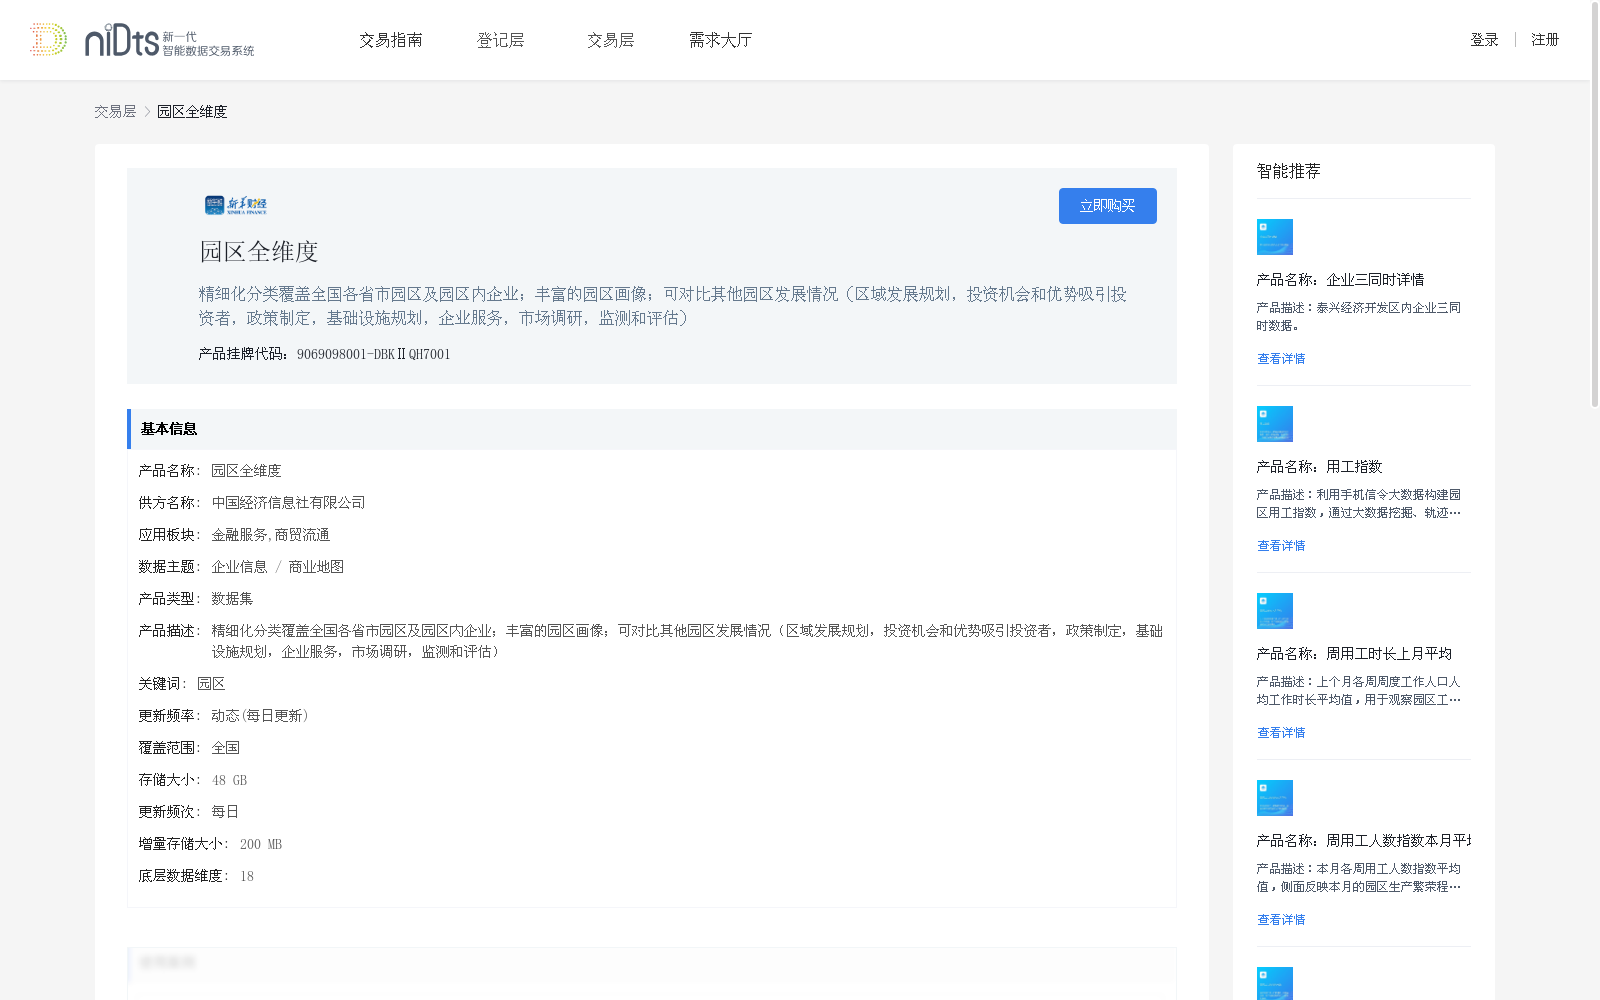Click the 200 MB incremental storage value
The width and height of the screenshot is (1600, 1000).
point(261,844)
